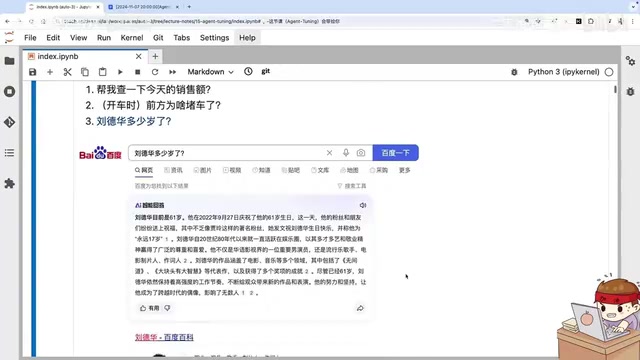Viewport: 640px width, 360px height.
Task: Restart kernel and run all cells
Action: (x=173, y=72)
